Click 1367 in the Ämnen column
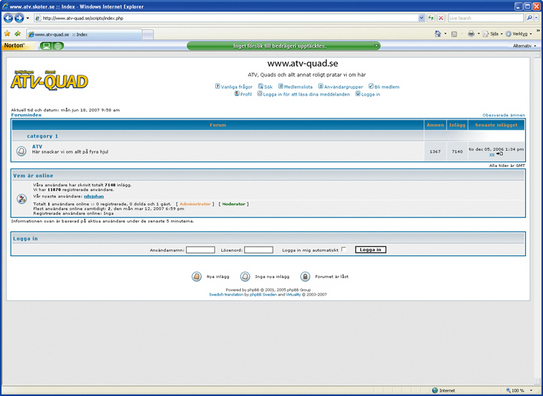 (x=435, y=151)
